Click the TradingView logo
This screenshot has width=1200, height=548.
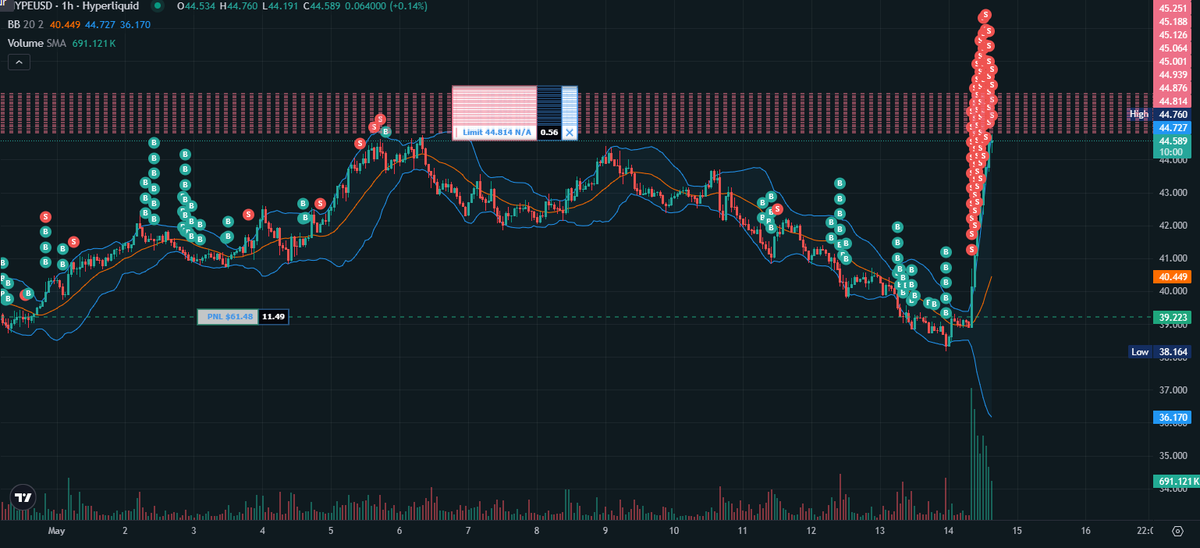21,497
